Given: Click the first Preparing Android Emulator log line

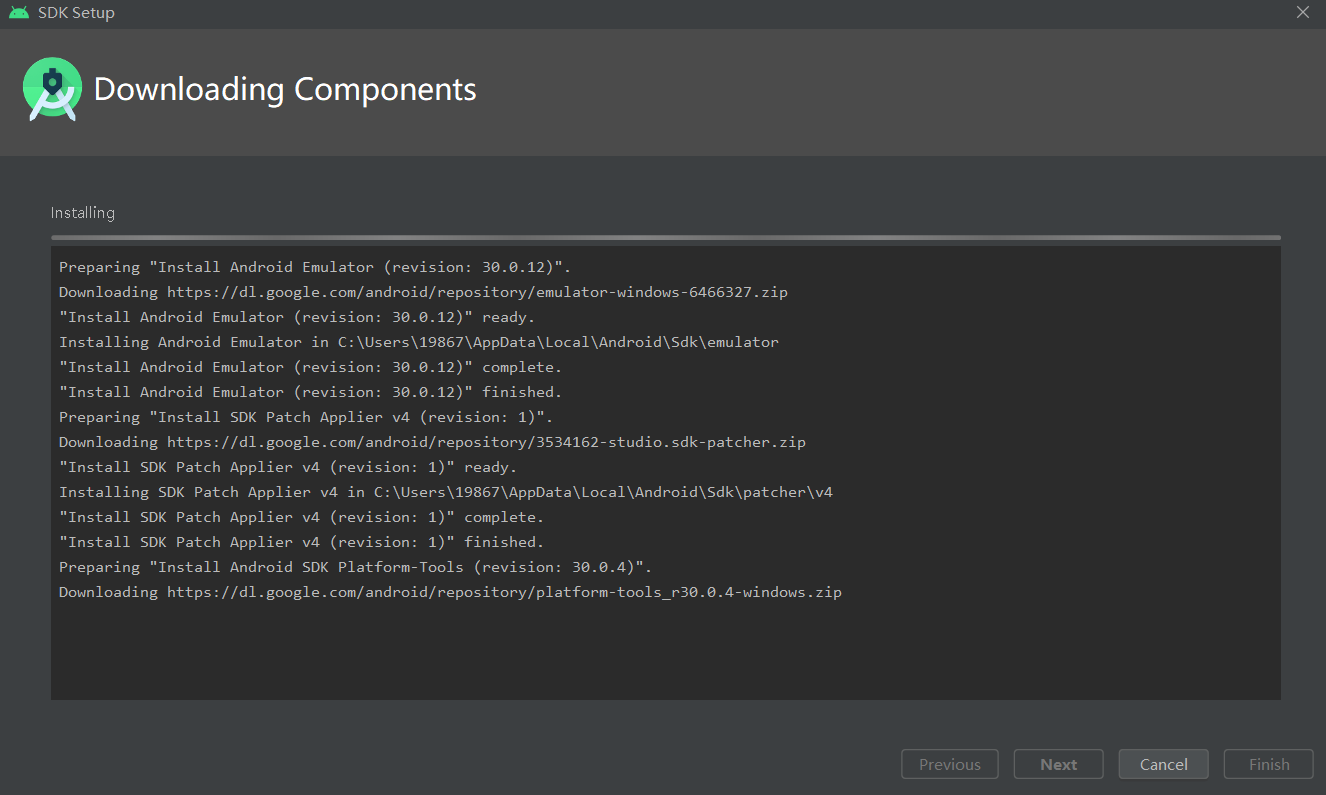Looking at the screenshot, I should (x=314, y=267).
